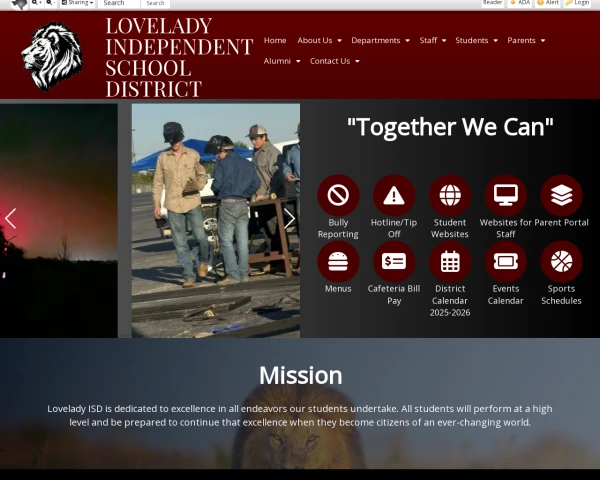600x480 pixels.
Task: Advance to the next slideshow photo
Action: click(289, 219)
